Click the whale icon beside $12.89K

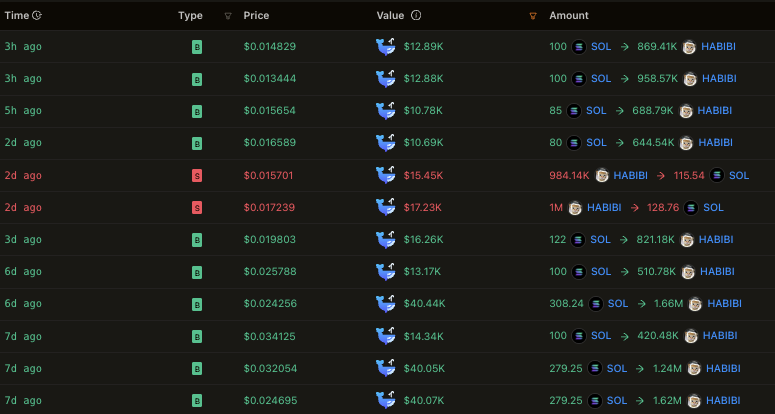click(x=386, y=46)
